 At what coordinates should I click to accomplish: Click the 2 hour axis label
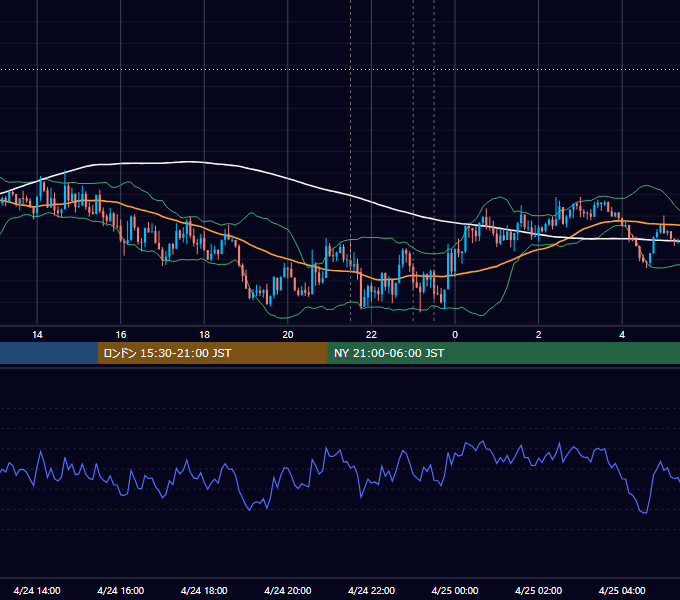coord(538,335)
